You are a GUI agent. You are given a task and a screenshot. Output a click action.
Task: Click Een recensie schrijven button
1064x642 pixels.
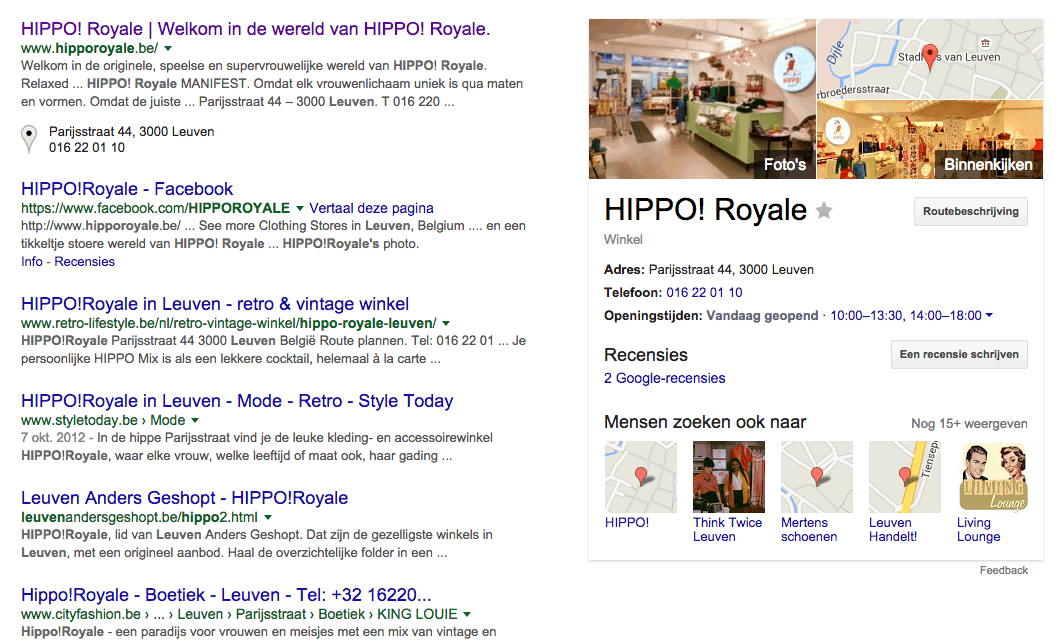click(959, 354)
